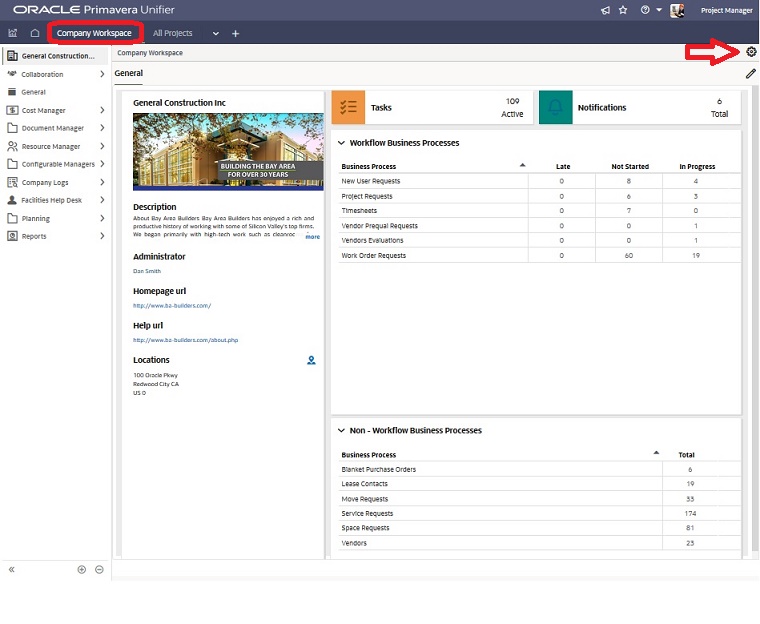The height and width of the screenshot is (624, 760).
Task: Open the Work Order Requests row
Action: click(539, 255)
